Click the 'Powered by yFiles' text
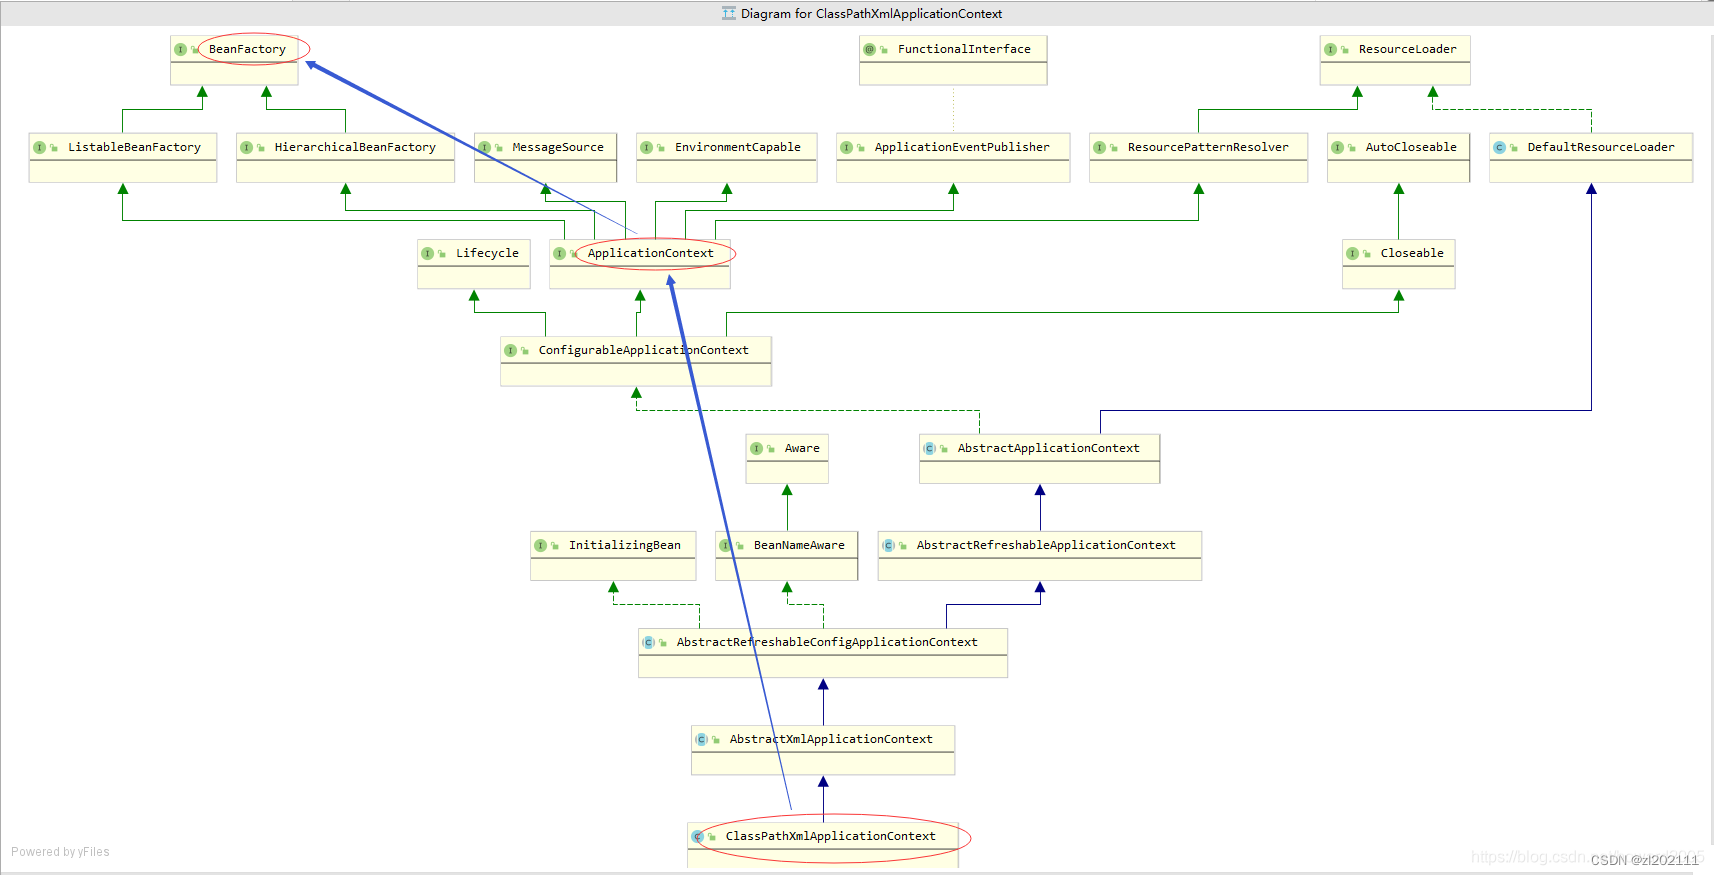Viewport: 1714px width, 875px height. coord(60,852)
